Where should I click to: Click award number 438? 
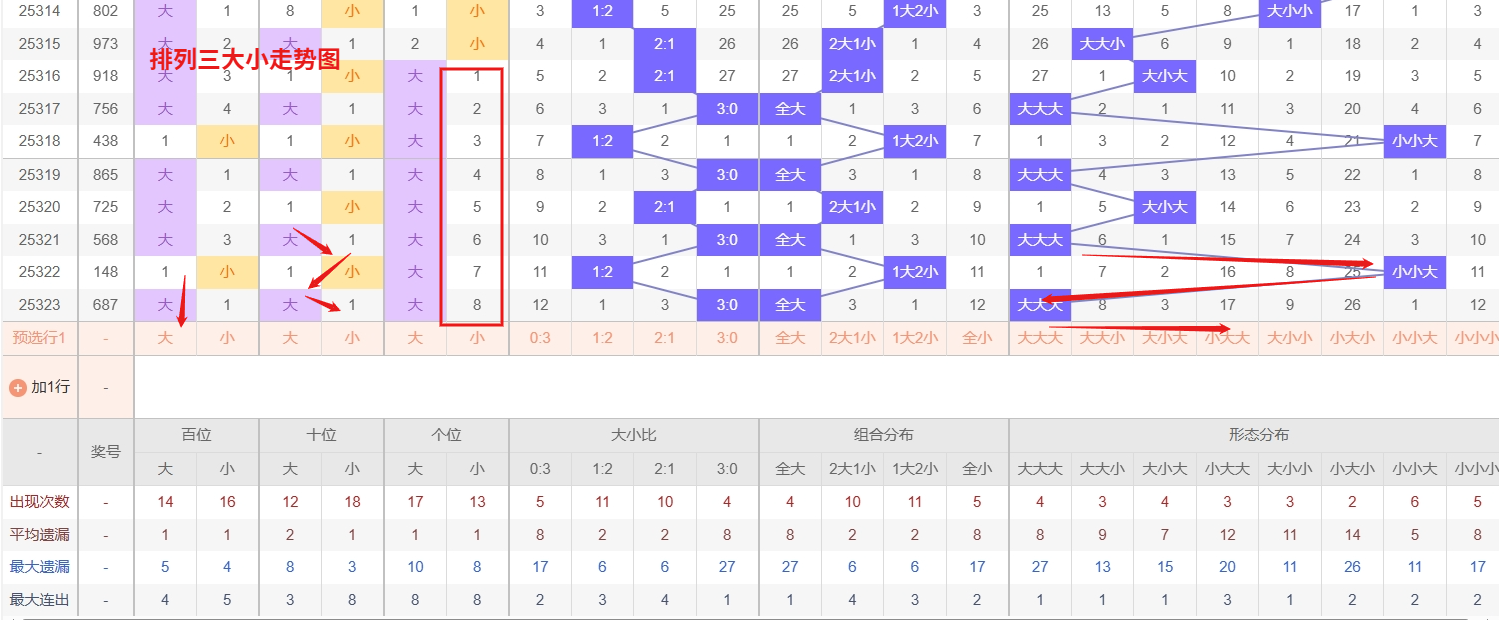pos(105,141)
